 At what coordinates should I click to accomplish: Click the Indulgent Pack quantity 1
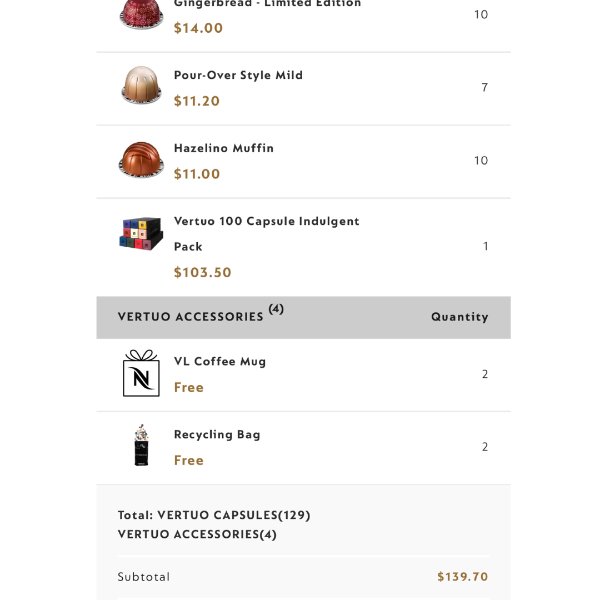click(x=485, y=246)
